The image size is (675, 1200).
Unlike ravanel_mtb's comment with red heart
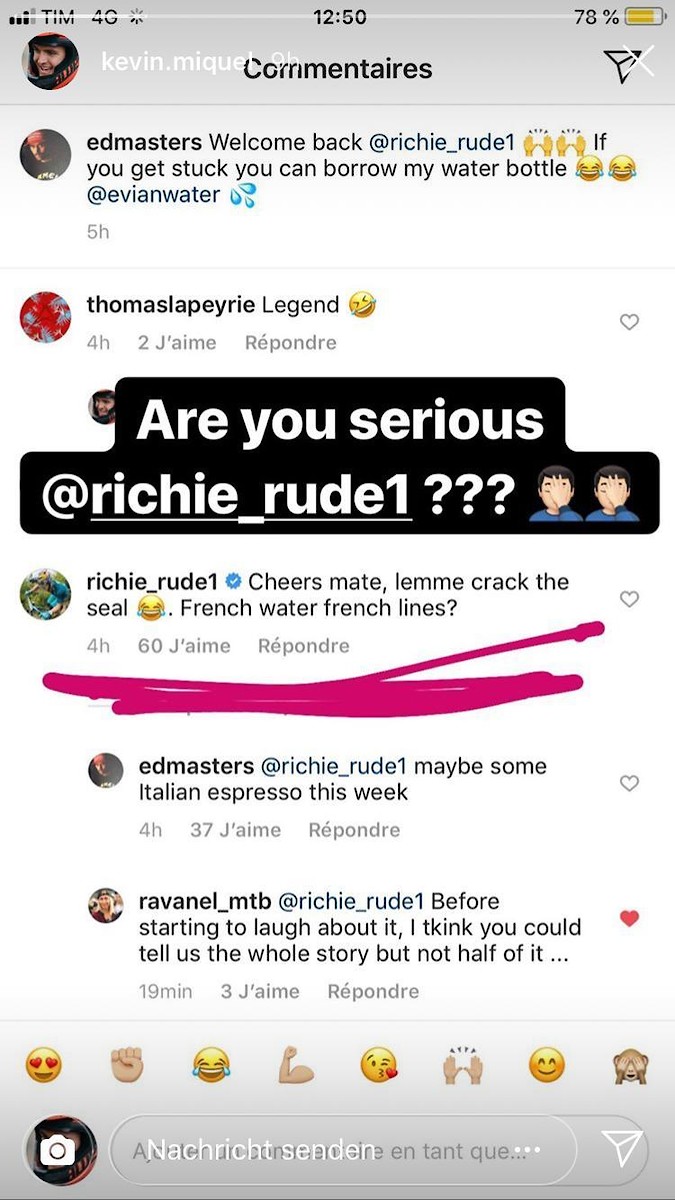pos(629,918)
